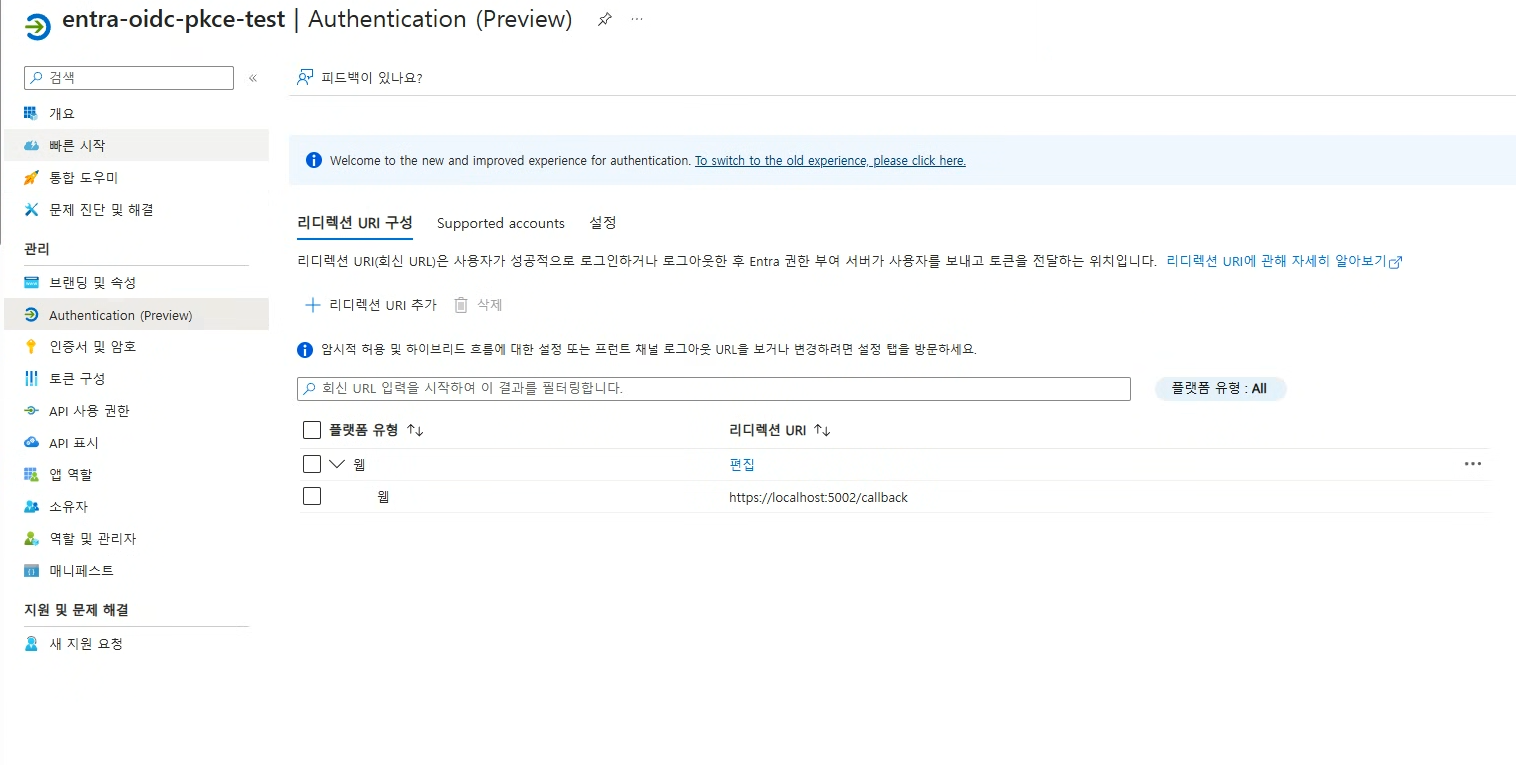Click the 소유자 people icon
1516x765 pixels.
pos(31,507)
